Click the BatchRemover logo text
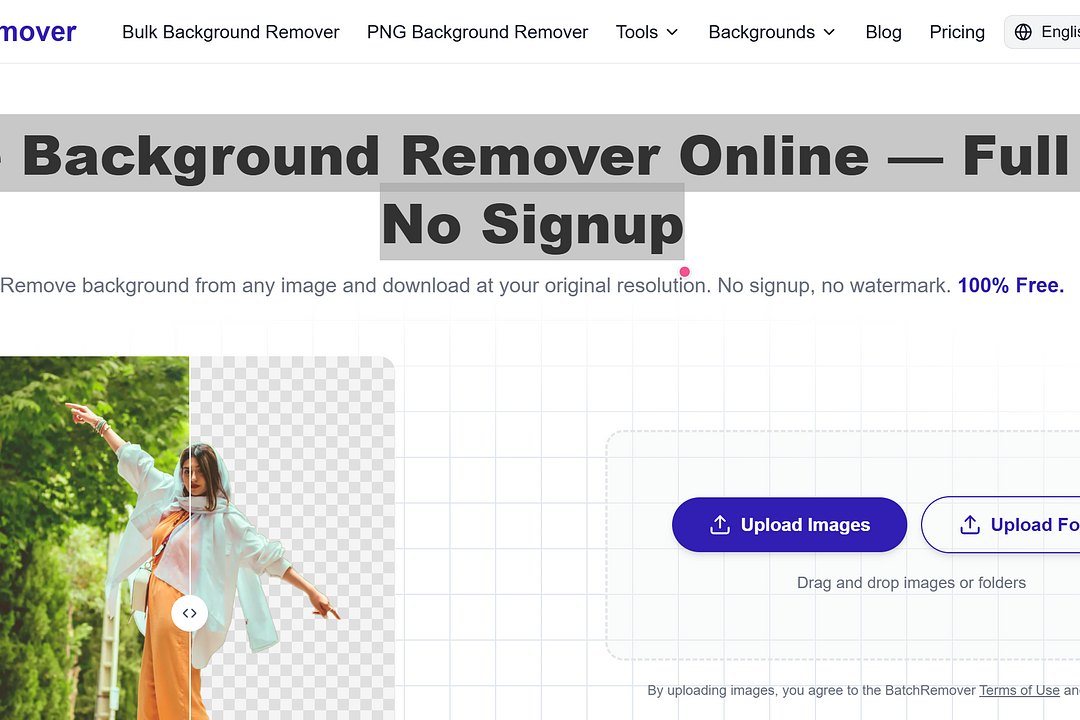This screenshot has height=720, width=1080. point(38,32)
